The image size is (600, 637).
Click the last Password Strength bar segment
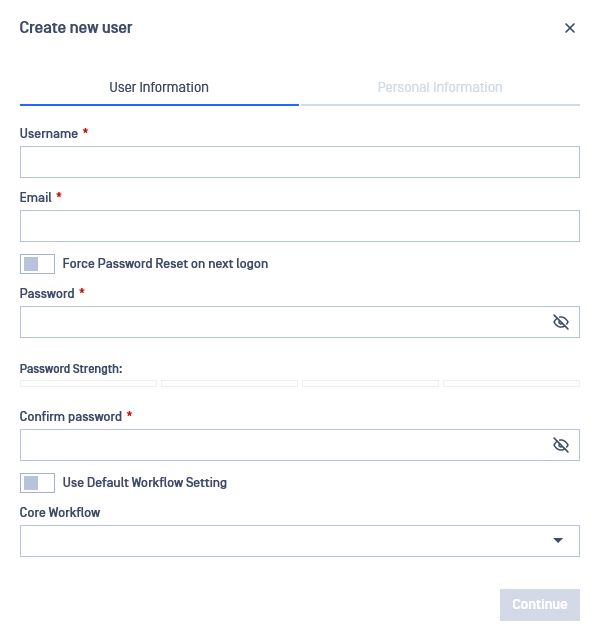pos(511,384)
